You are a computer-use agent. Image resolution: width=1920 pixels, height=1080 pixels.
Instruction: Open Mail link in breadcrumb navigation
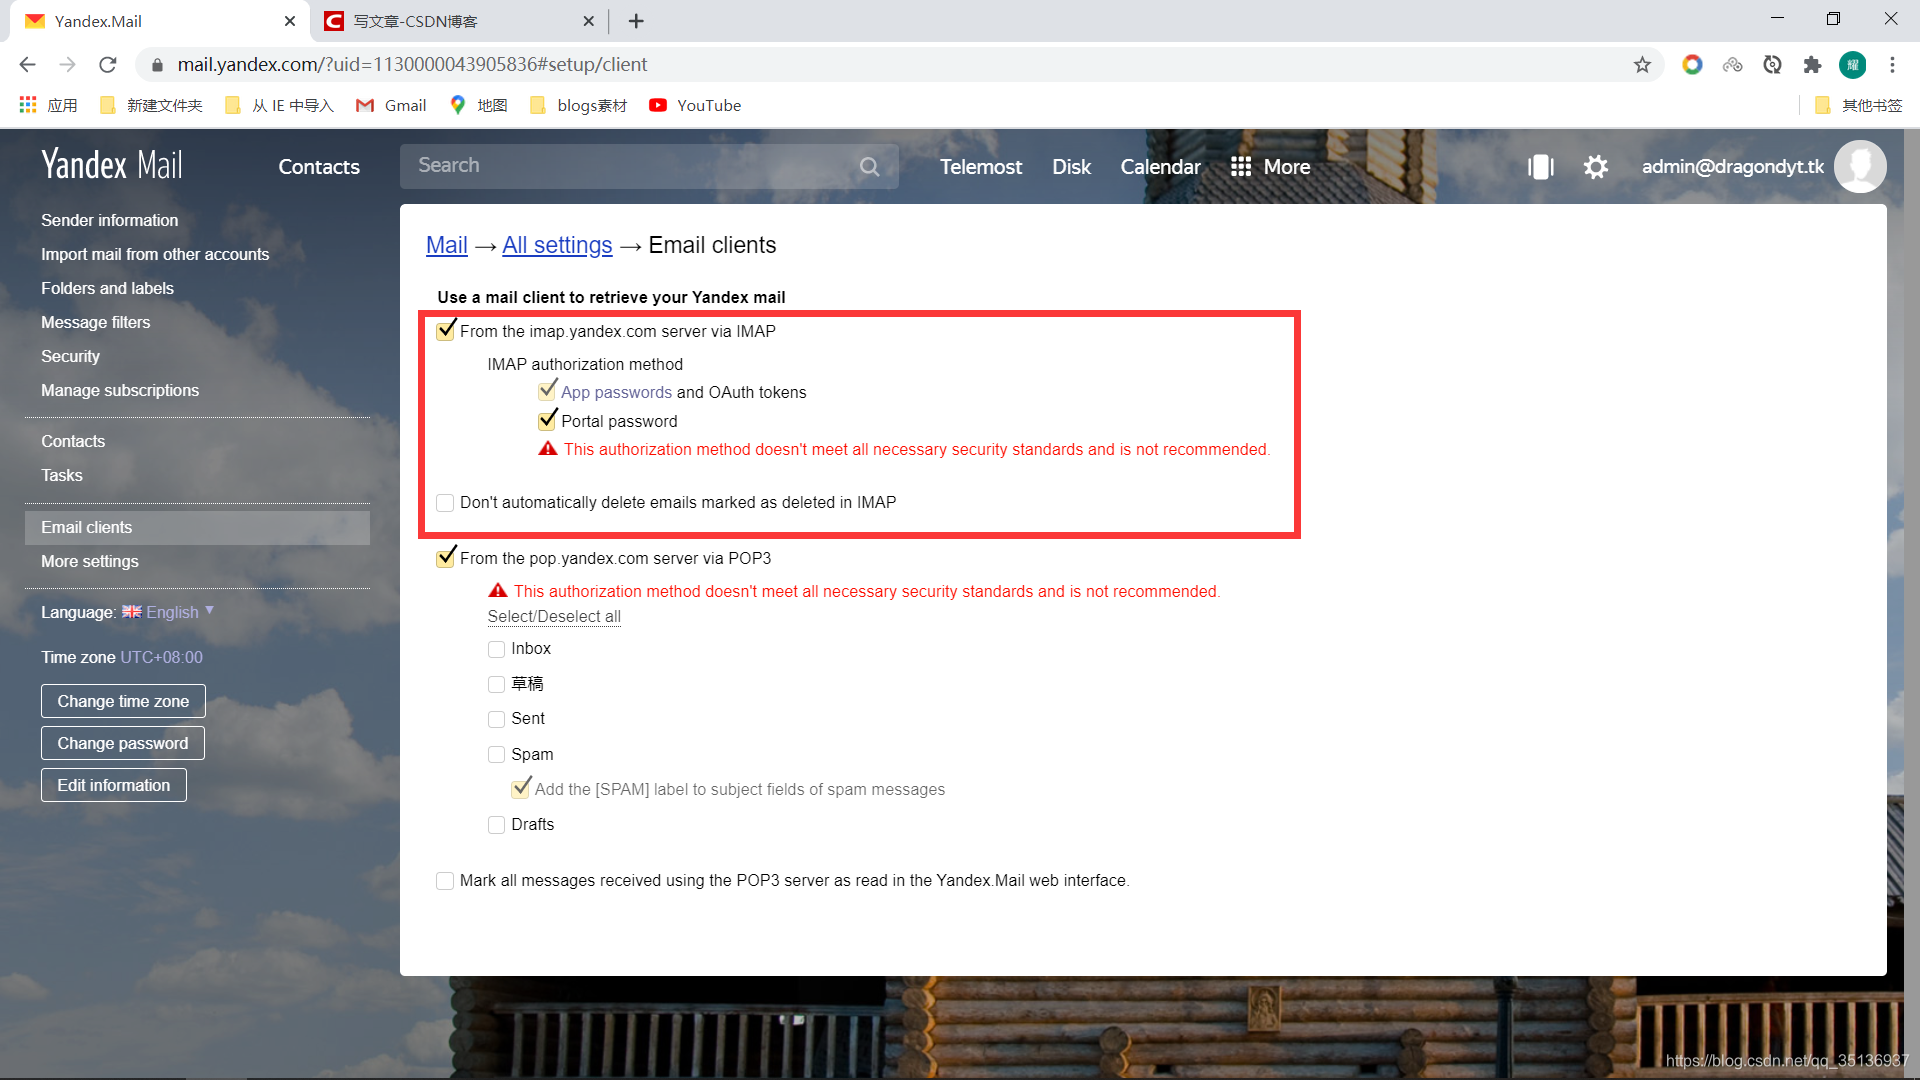tap(447, 244)
